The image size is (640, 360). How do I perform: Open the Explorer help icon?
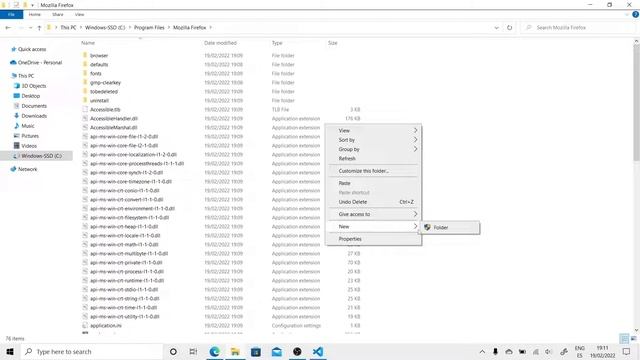tap(635, 14)
